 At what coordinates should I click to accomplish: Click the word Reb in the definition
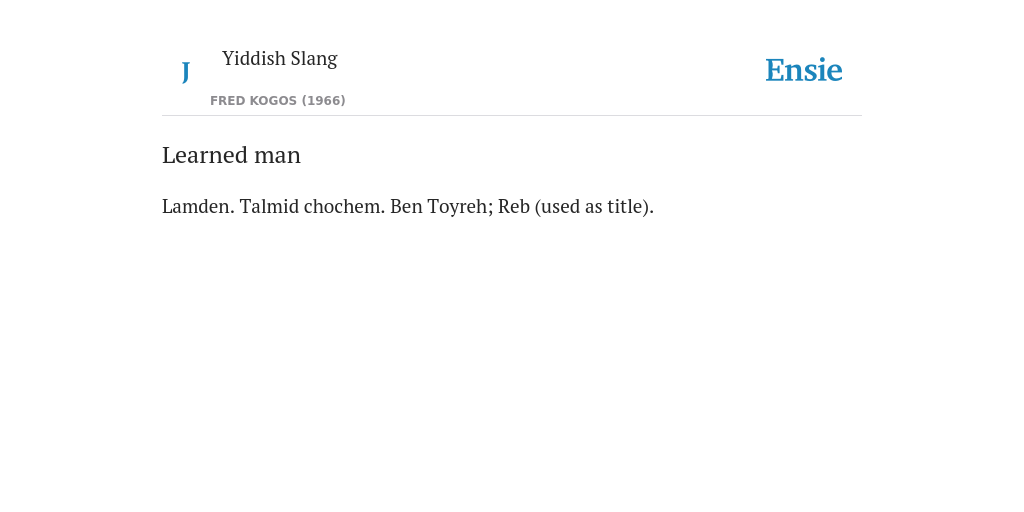(513, 206)
